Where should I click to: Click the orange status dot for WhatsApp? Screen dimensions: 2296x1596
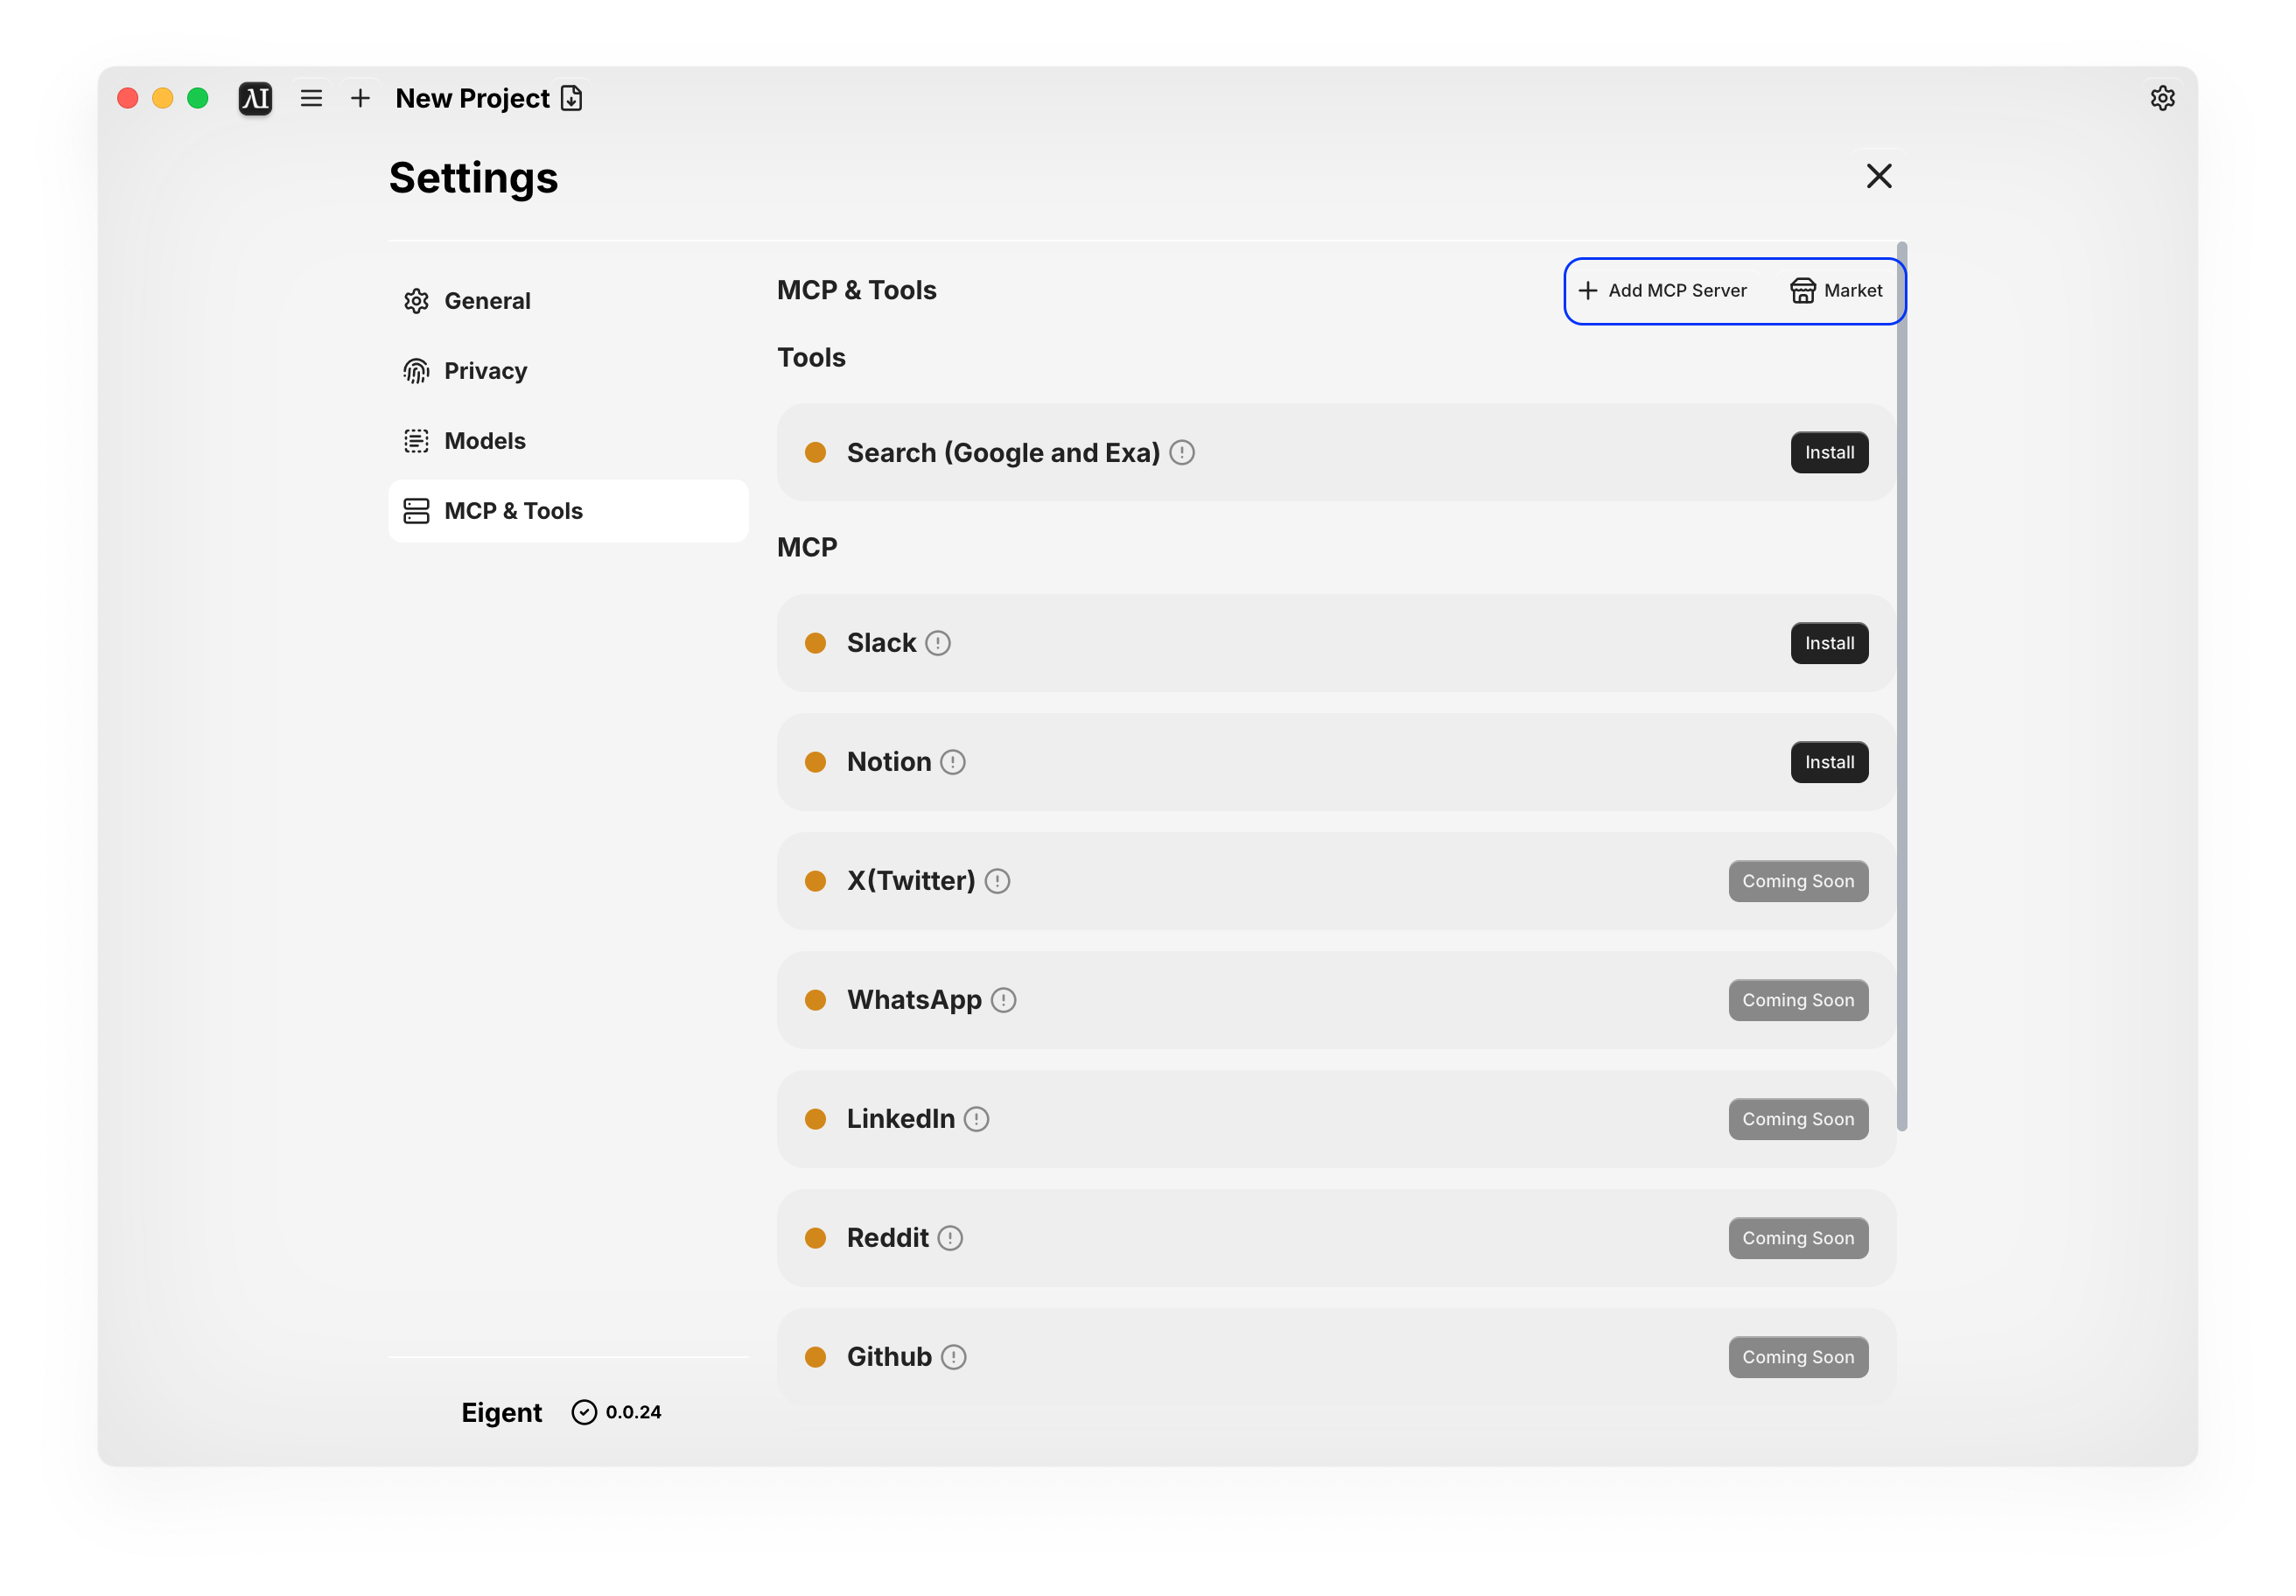pos(815,1000)
